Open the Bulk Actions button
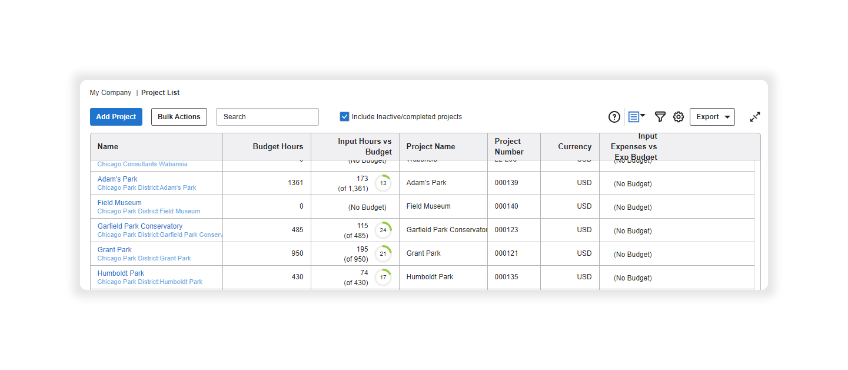Image resolution: width=848 pixels, height=370 pixels. coord(179,117)
